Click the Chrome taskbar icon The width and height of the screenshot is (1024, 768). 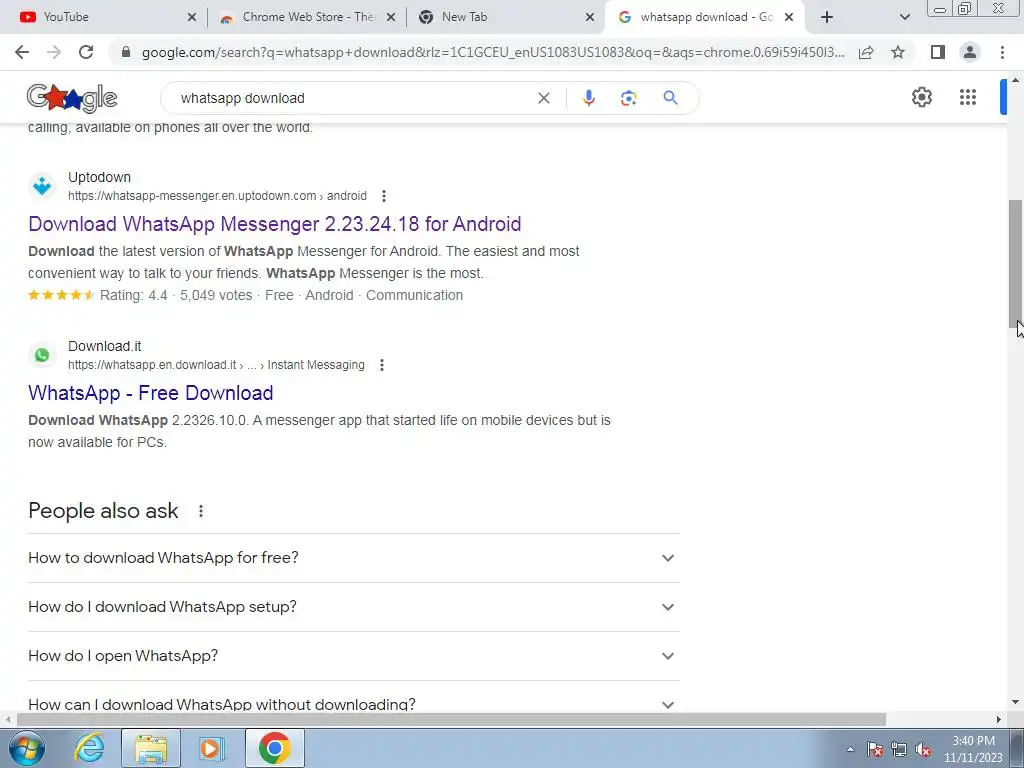(x=274, y=748)
